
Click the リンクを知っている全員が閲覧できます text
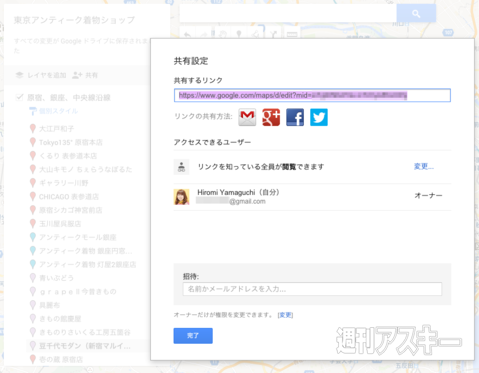(x=261, y=167)
